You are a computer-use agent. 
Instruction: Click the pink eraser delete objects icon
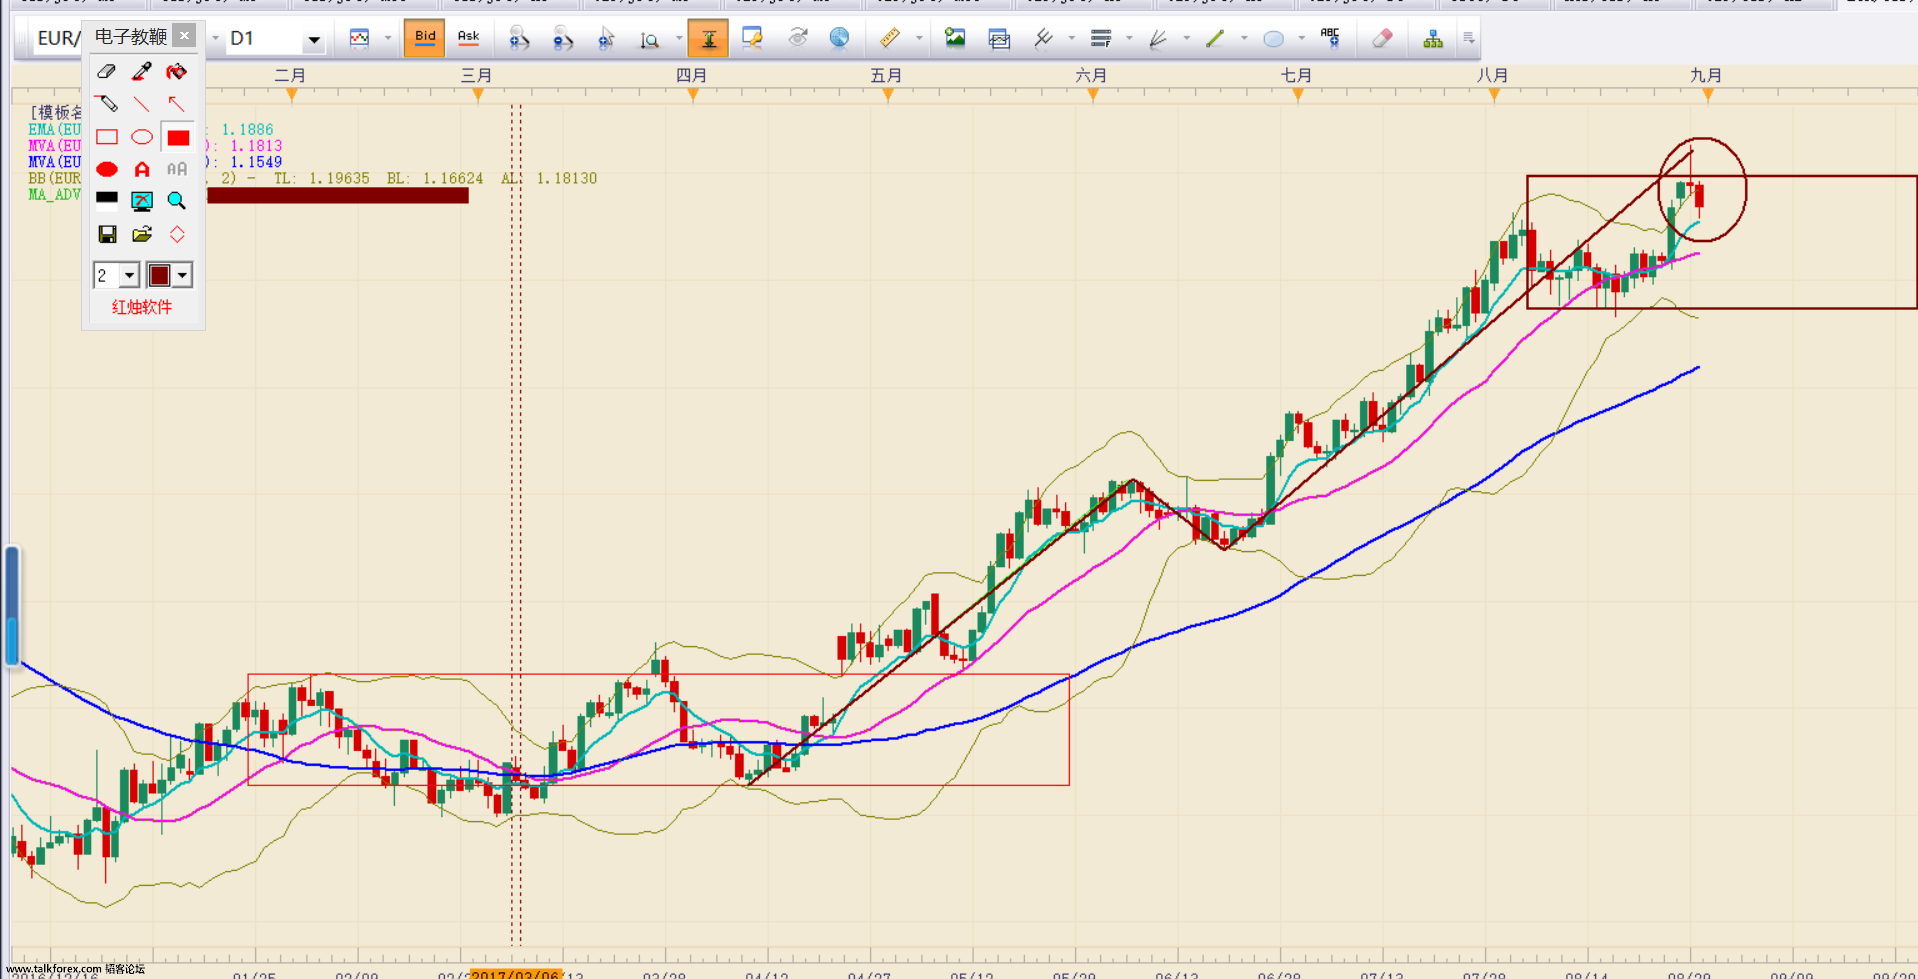(1382, 38)
